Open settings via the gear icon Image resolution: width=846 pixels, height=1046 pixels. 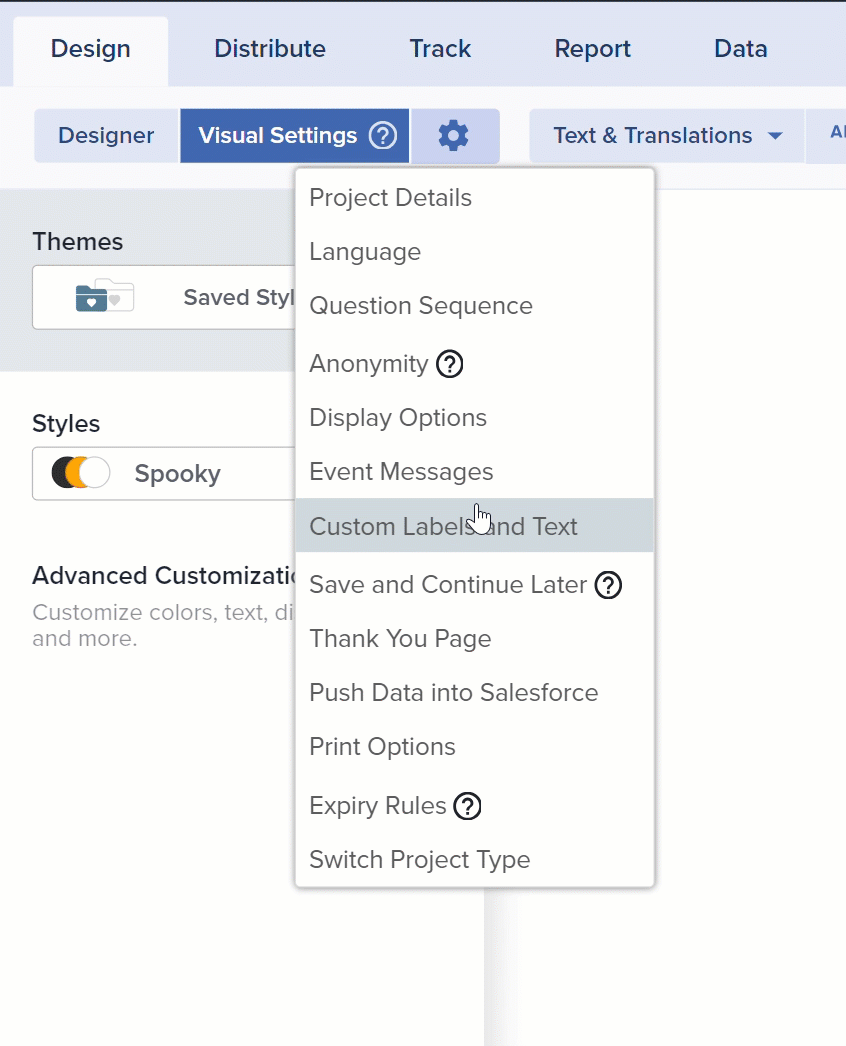click(x=455, y=135)
